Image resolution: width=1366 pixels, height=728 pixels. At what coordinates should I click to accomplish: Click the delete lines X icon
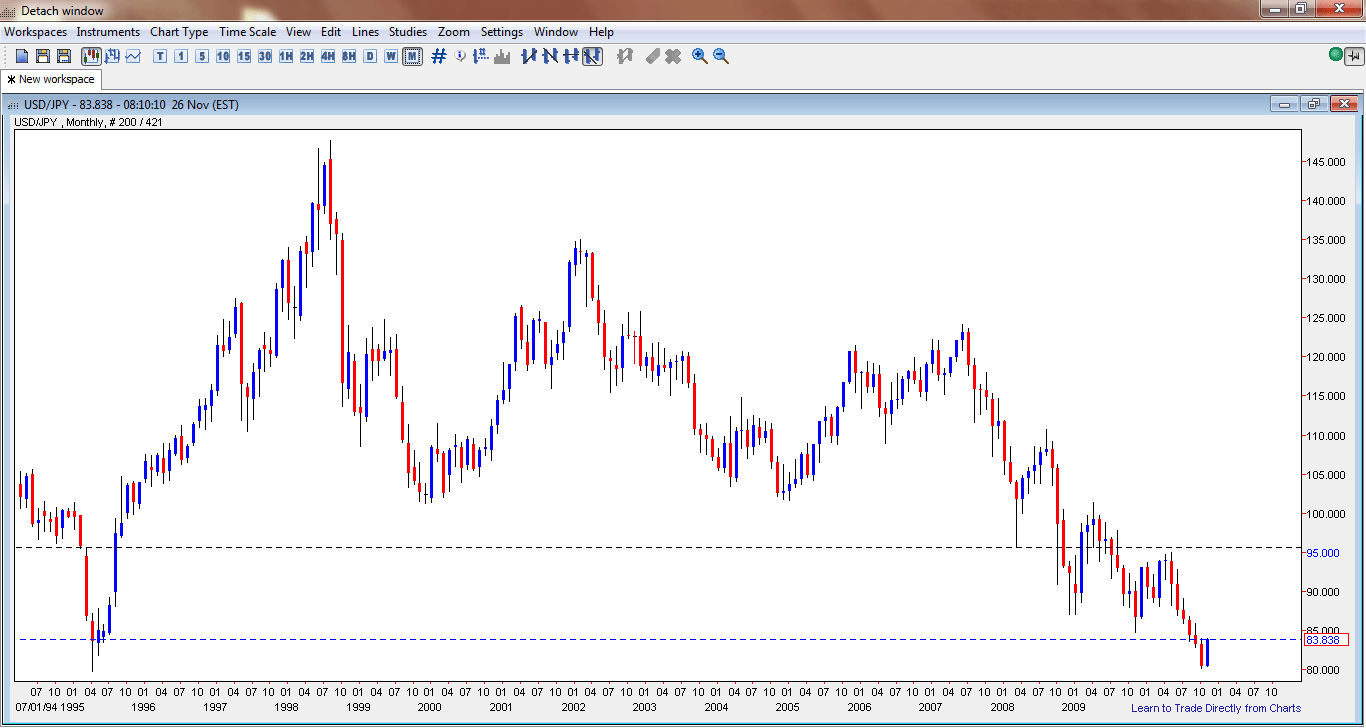673,56
